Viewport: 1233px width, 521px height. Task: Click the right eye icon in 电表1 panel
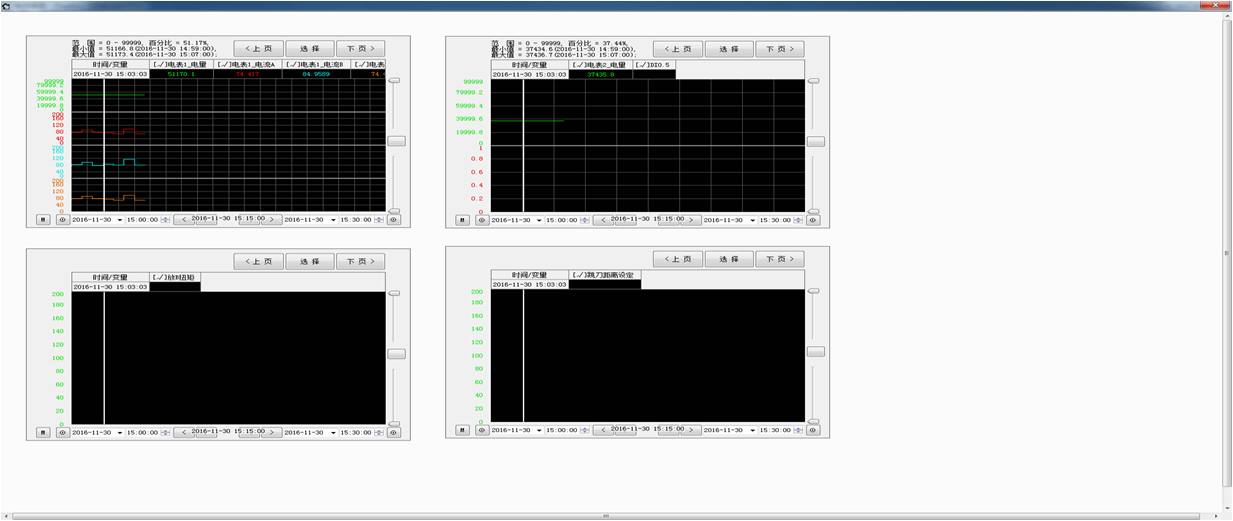point(394,220)
